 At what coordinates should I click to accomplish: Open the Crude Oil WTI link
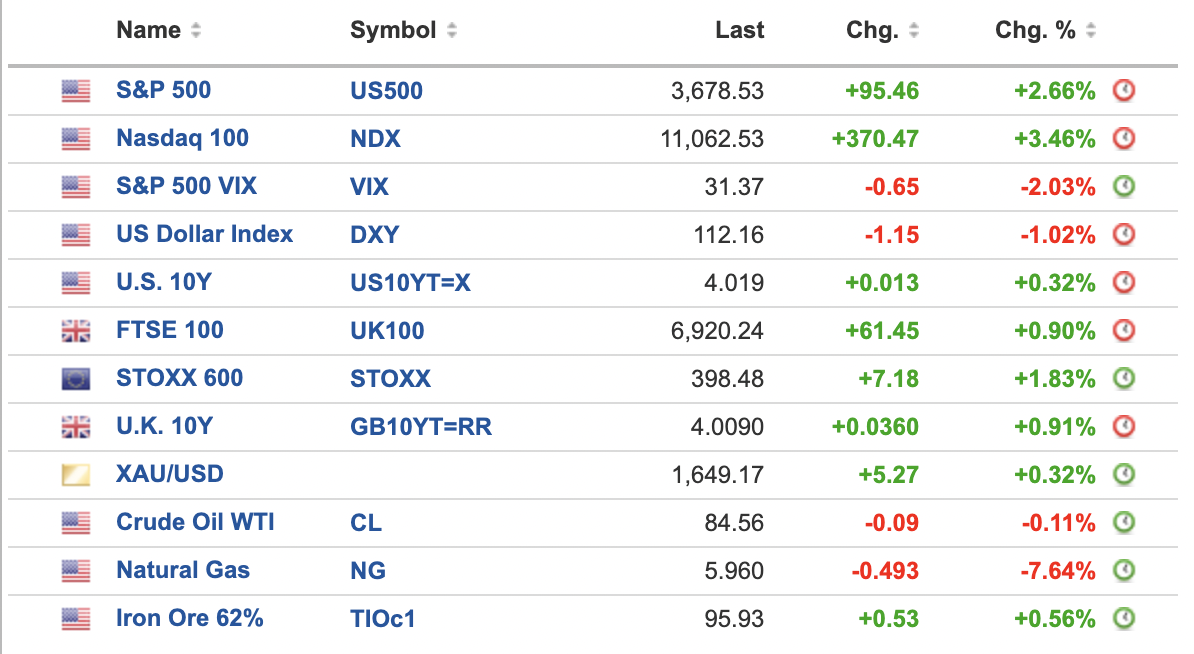point(195,522)
